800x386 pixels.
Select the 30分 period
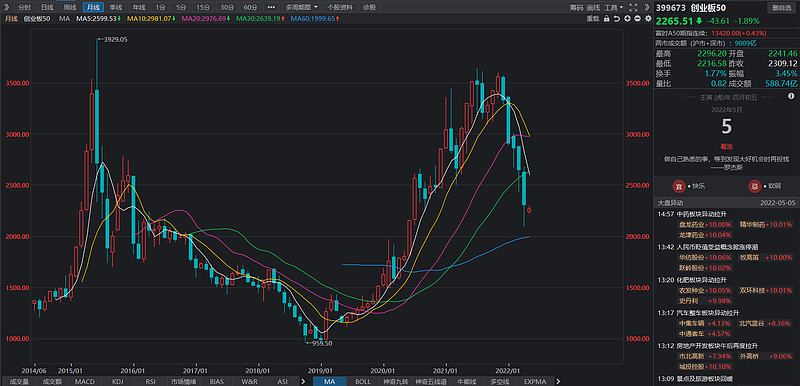point(227,7)
